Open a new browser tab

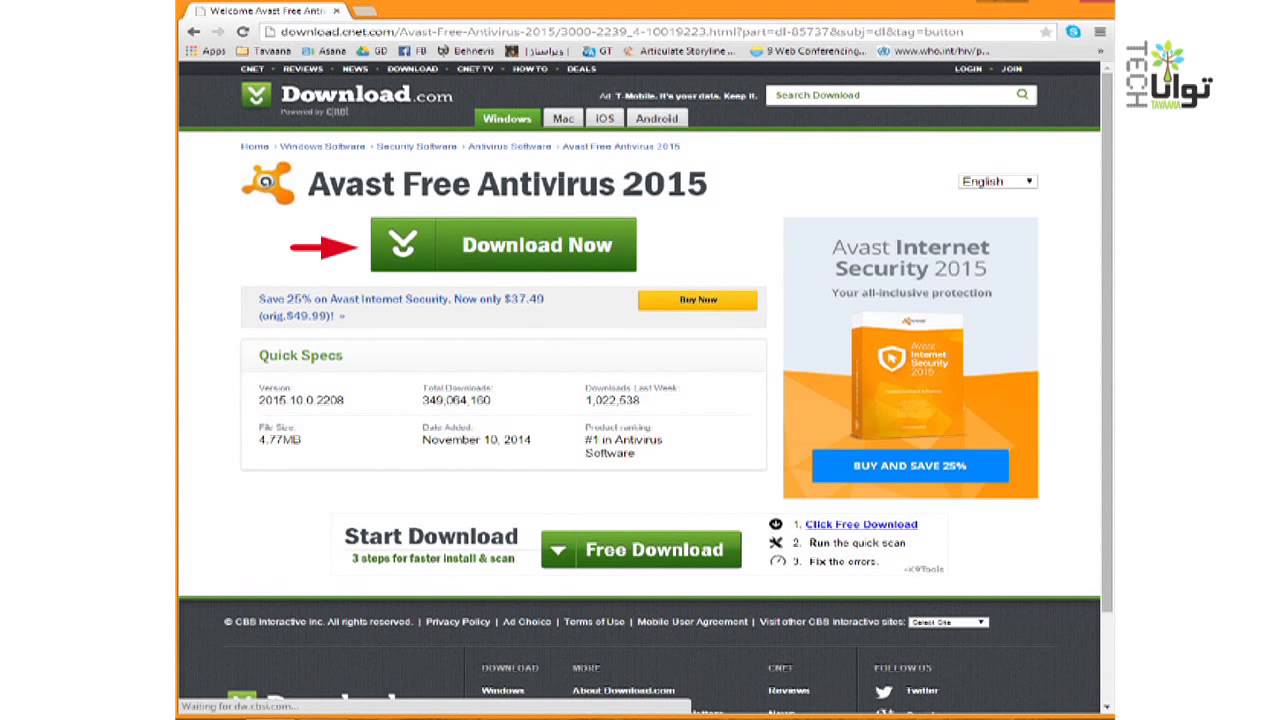(x=364, y=11)
